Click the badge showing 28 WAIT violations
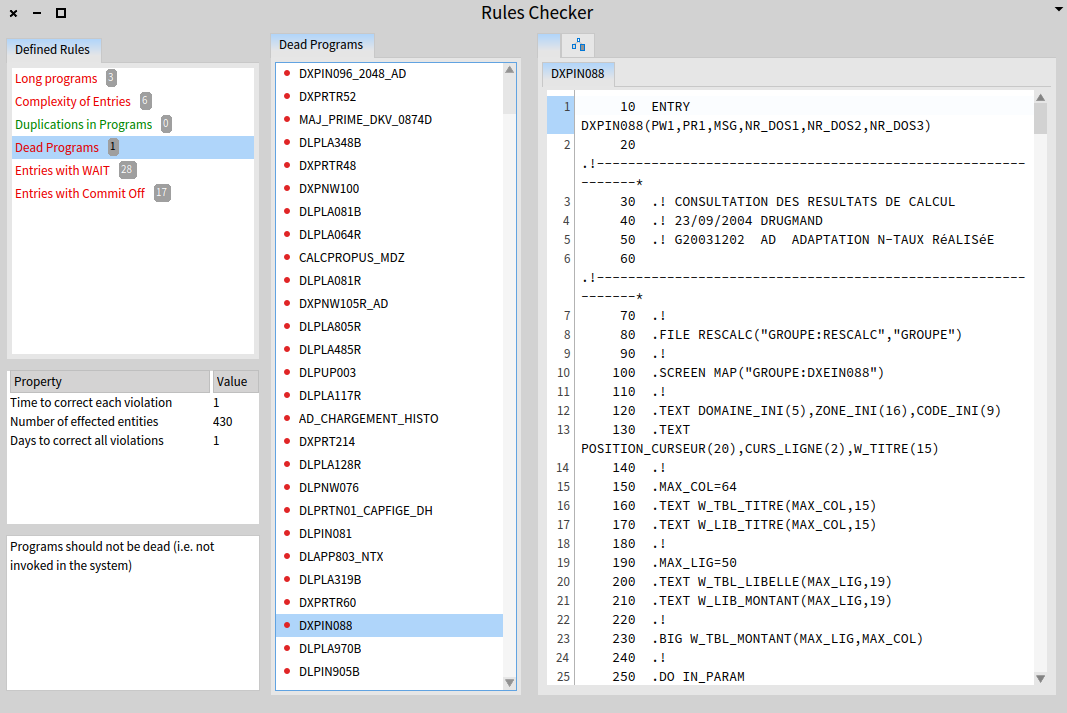The height and width of the screenshot is (713, 1067). 127,170
